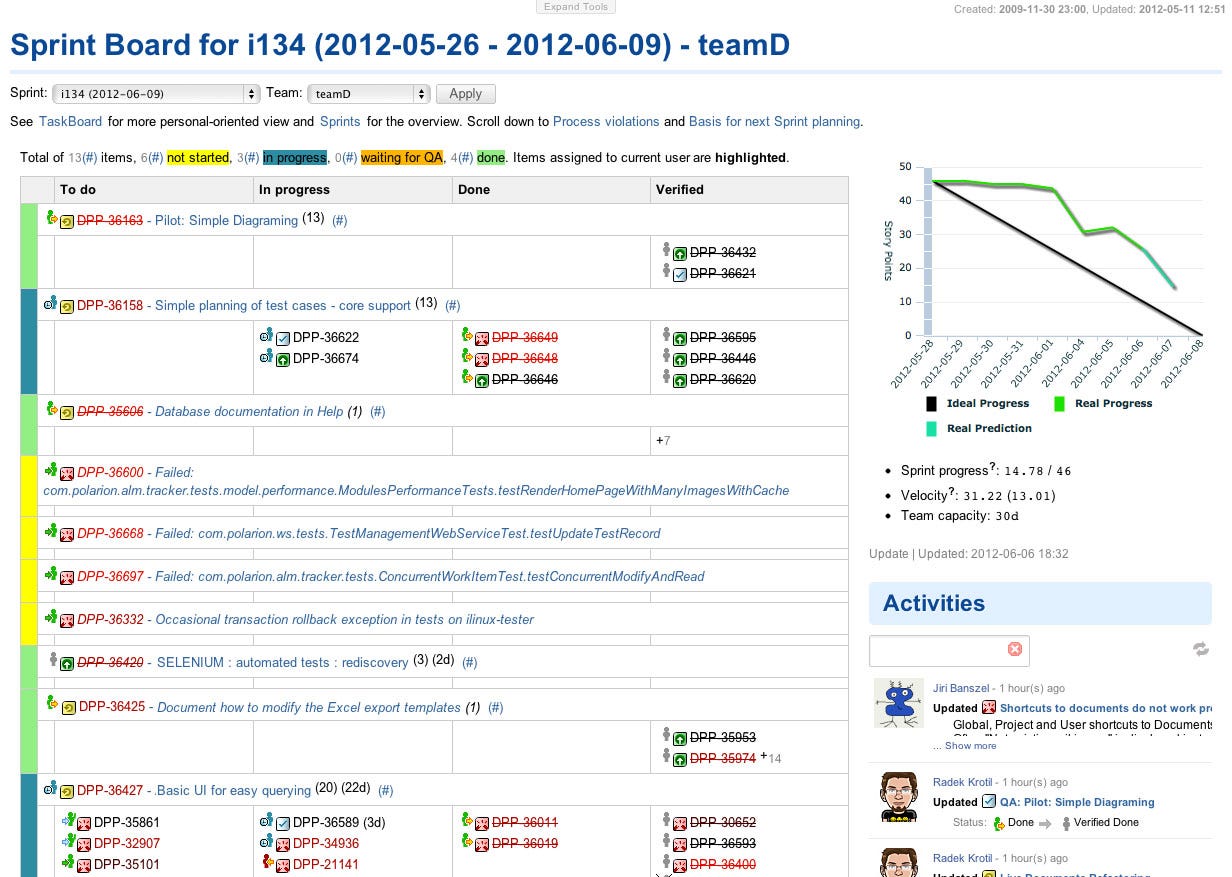
Task: Click the icon next to DPP-36622
Action: pos(282,338)
